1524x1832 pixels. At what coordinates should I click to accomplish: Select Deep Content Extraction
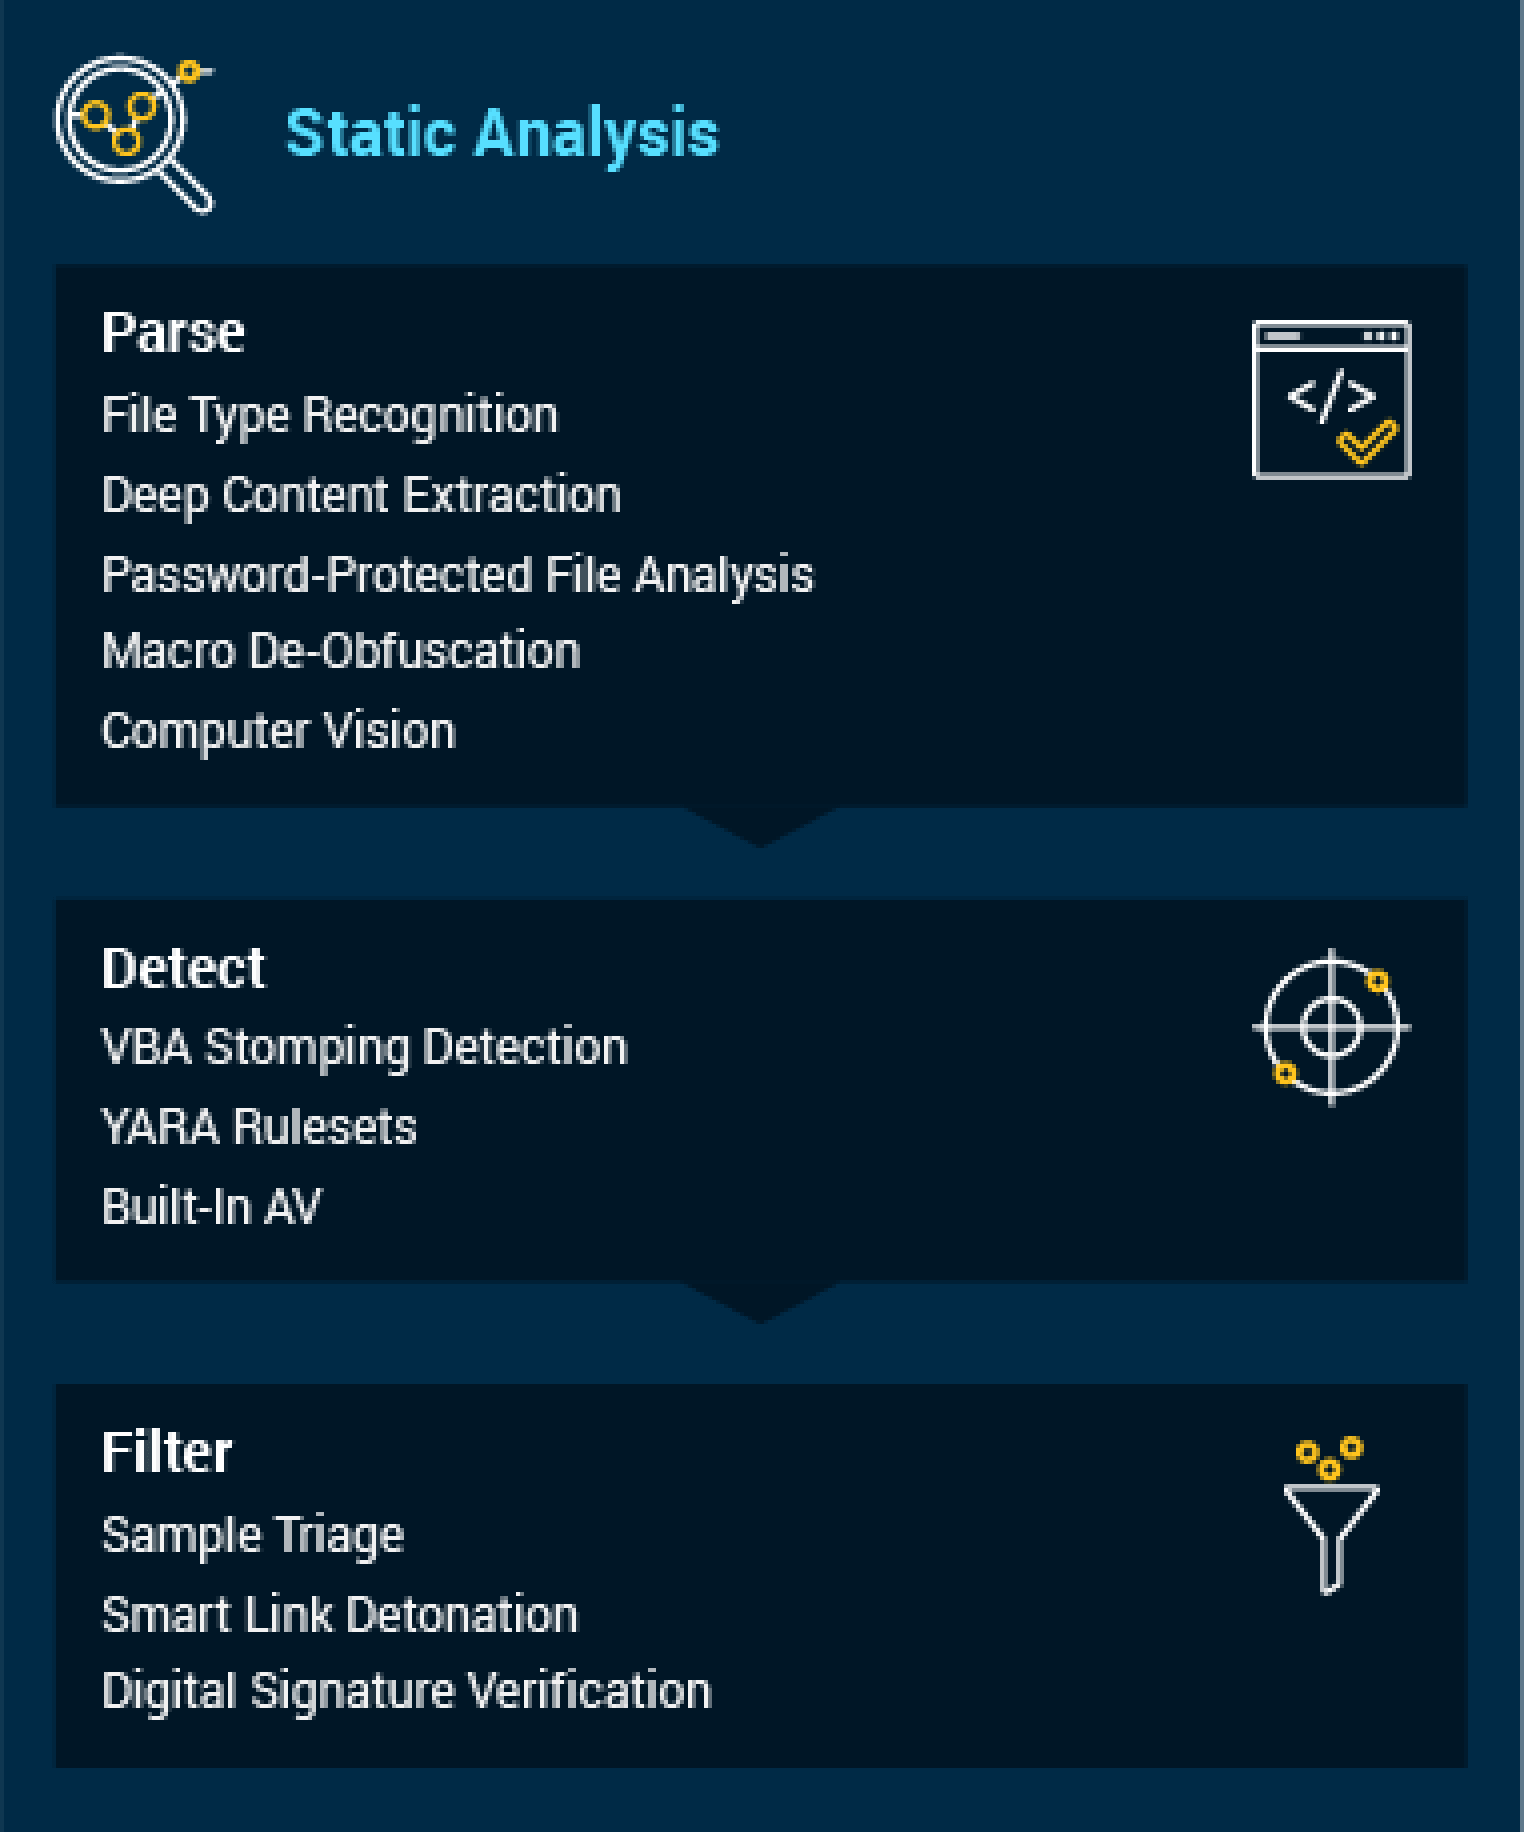[361, 495]
